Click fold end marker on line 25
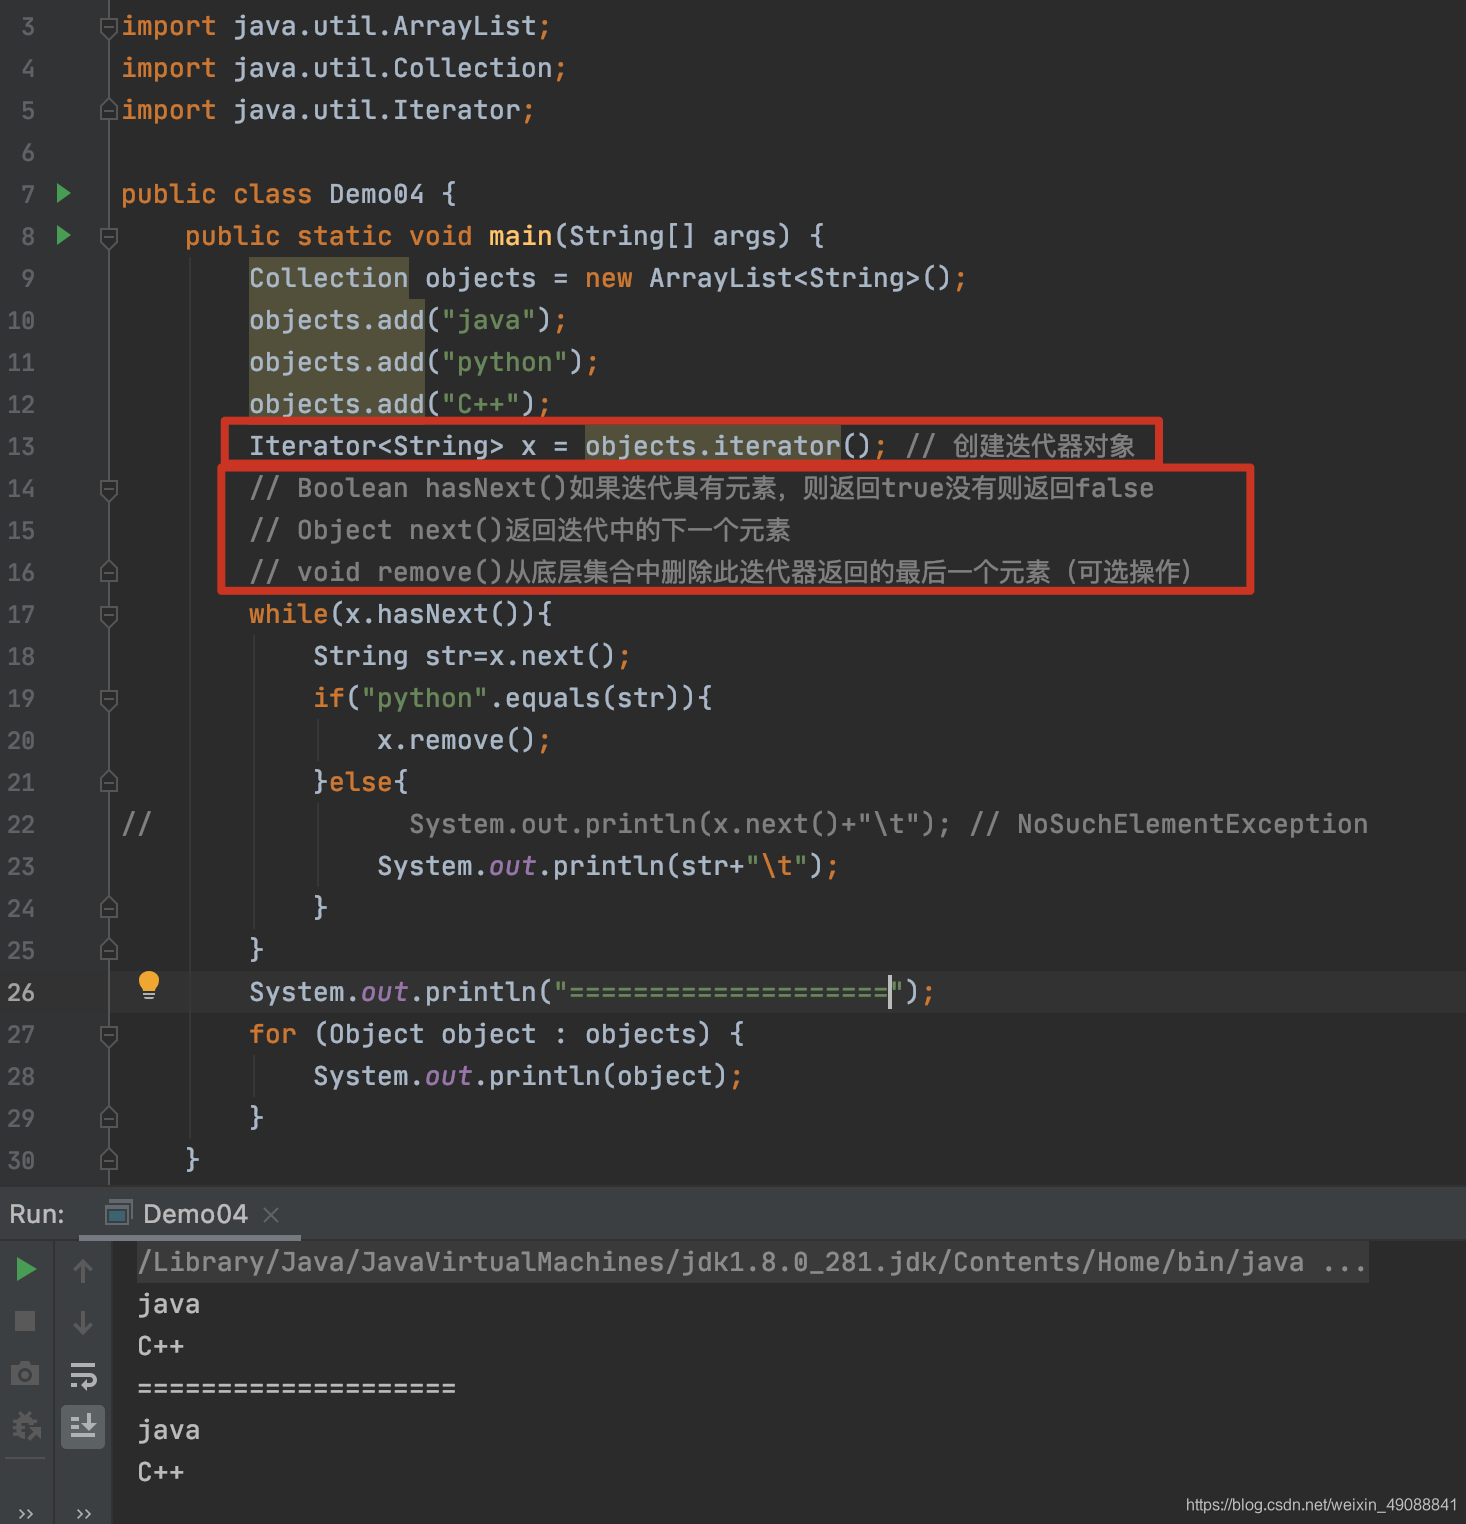The image size is (1466, 1524). click(x=109, y=950)
